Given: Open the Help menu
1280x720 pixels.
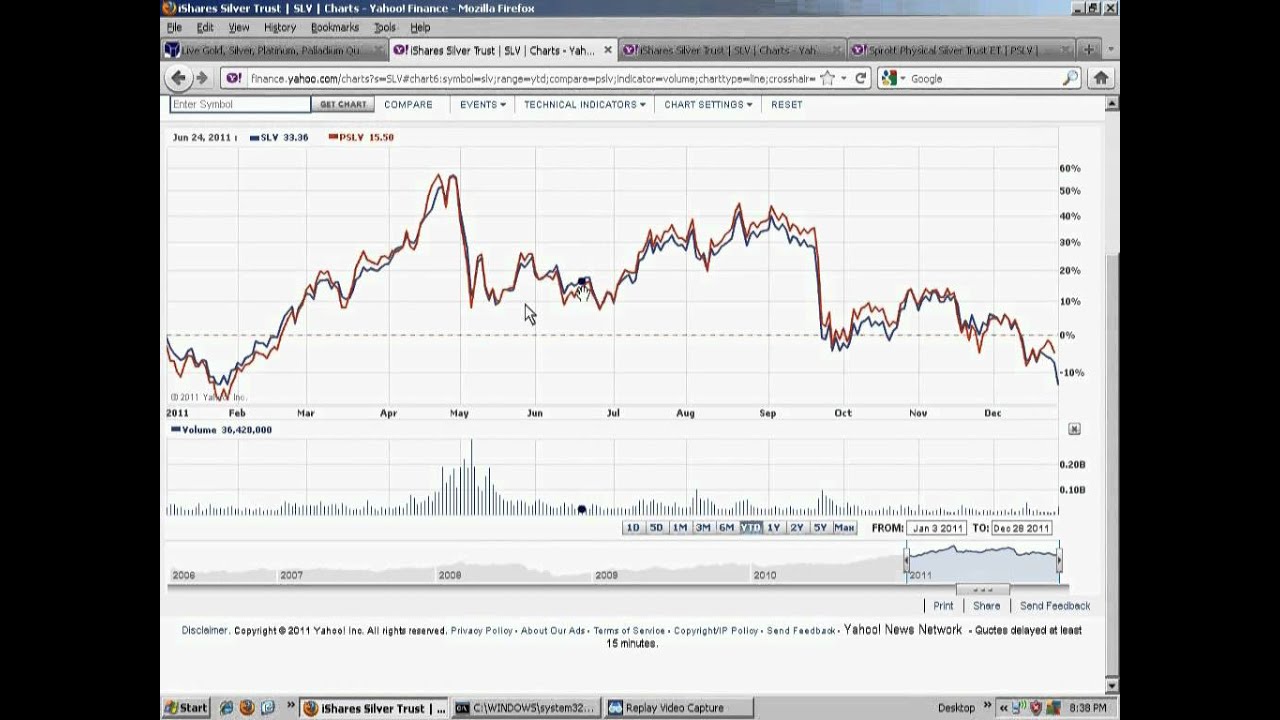Looking at the screenshot, I should (x=420, y=28).
